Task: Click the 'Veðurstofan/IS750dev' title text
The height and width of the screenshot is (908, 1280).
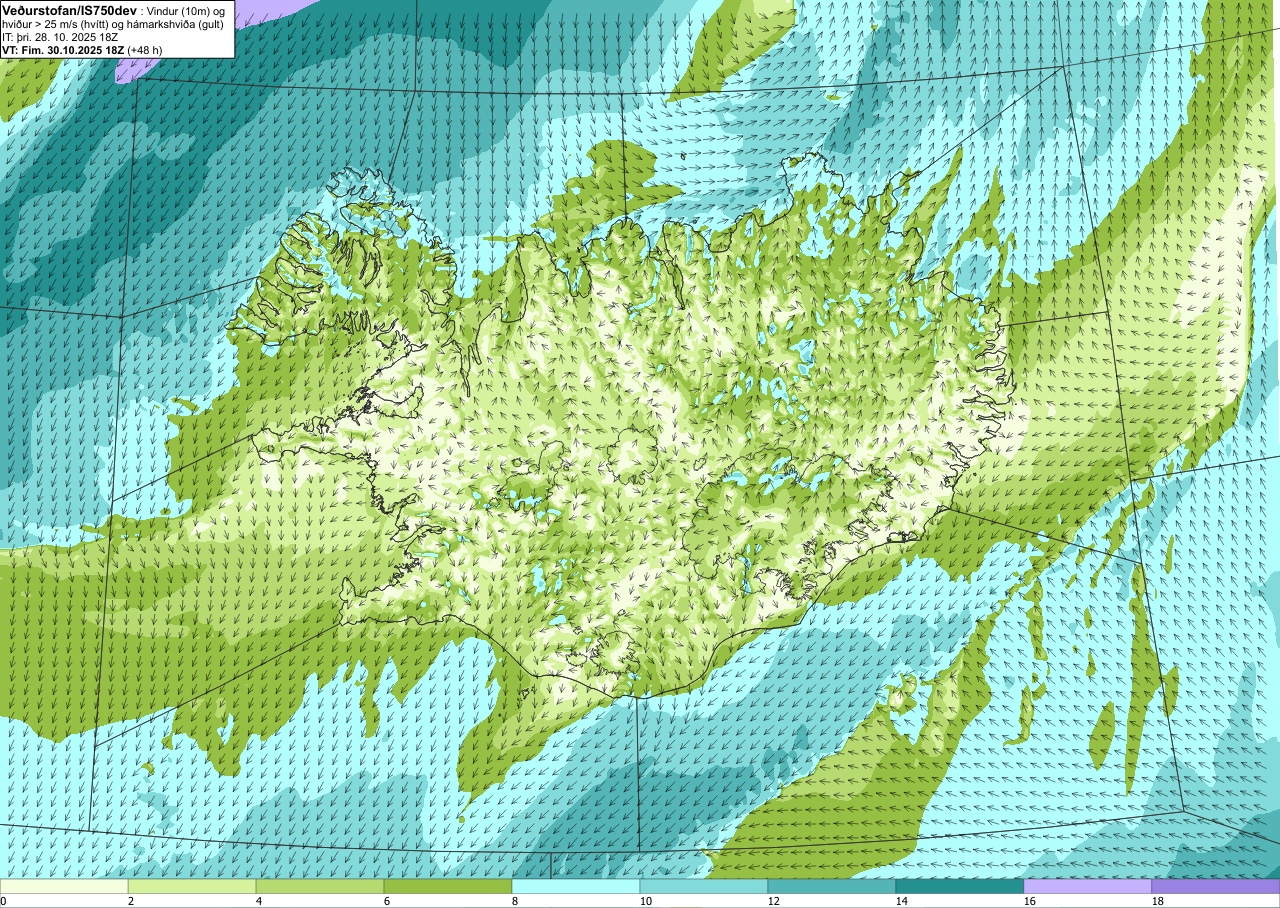Action: [70, 9]
